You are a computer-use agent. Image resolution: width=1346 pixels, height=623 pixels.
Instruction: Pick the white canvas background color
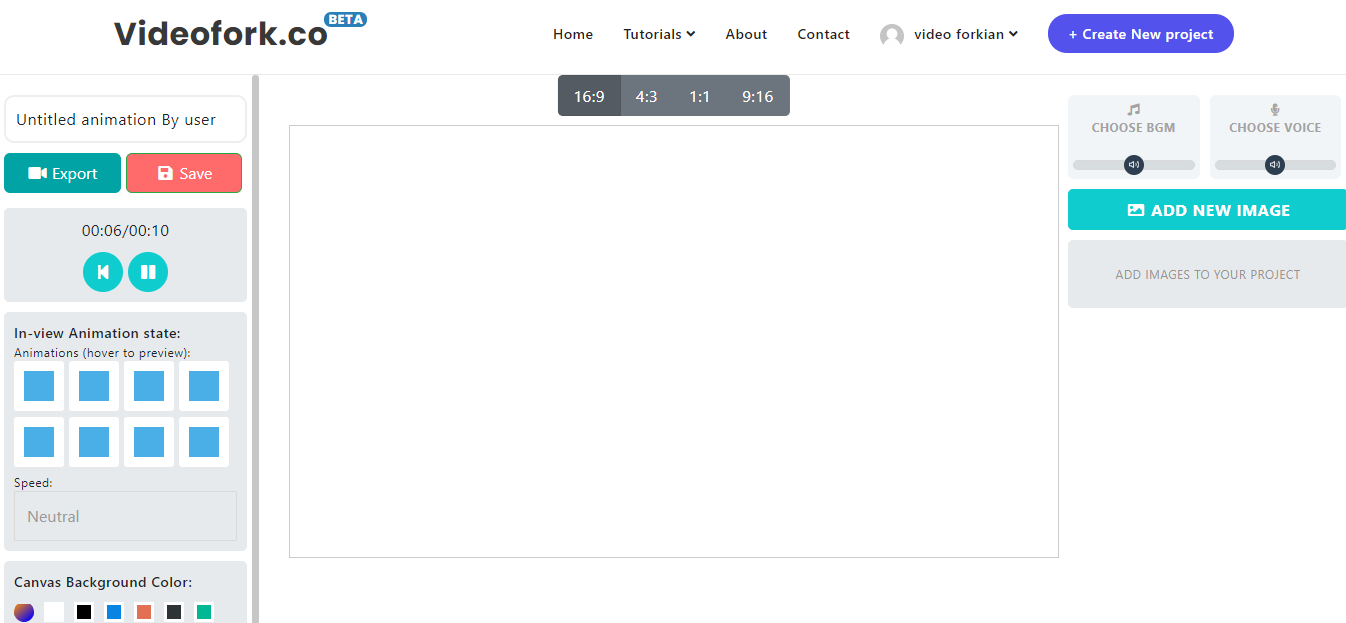(x=54, y=612)
